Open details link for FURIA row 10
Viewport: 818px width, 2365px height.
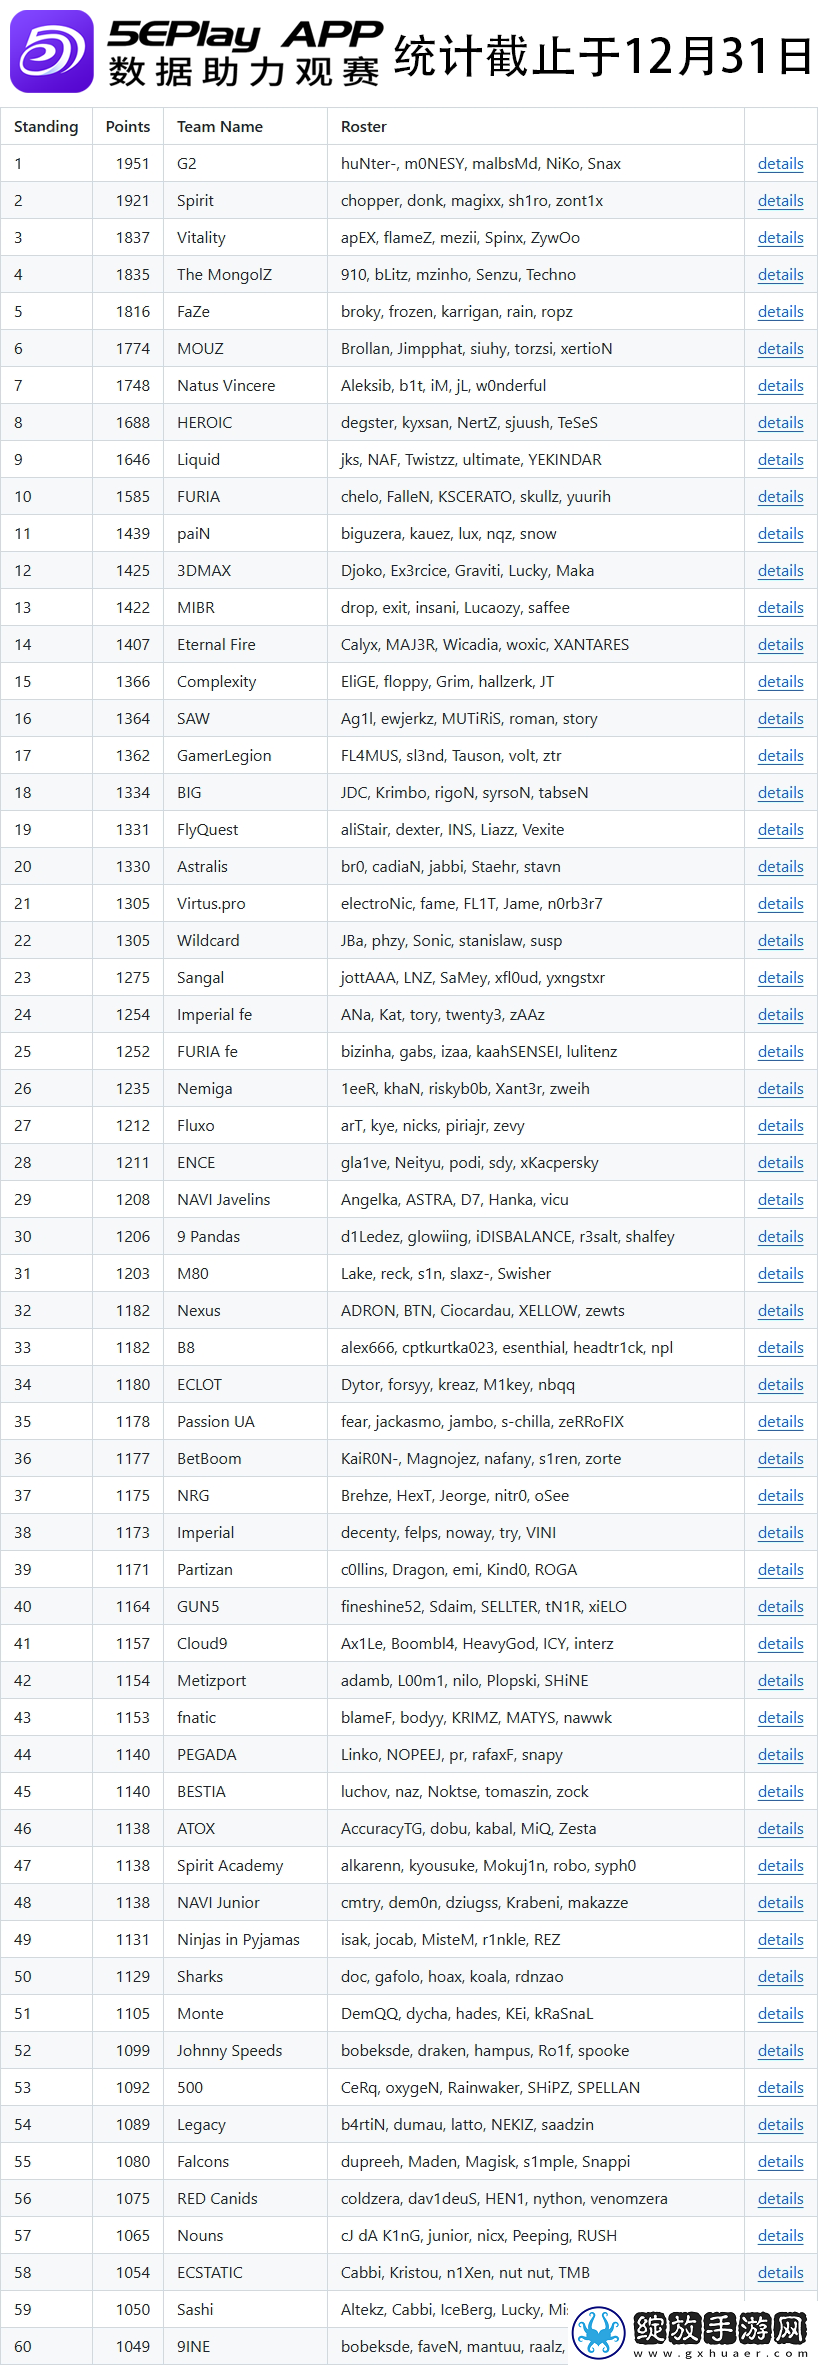(780, 497)
